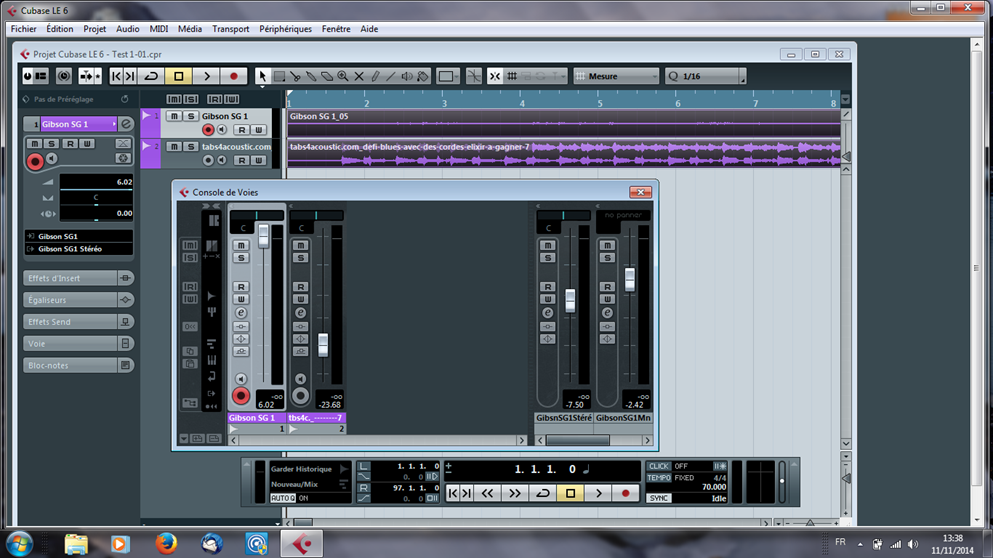The width and height of the screenshot is (993, 558).
Task: Toggle the AUTO Q button
Action: tap(283, 498)
